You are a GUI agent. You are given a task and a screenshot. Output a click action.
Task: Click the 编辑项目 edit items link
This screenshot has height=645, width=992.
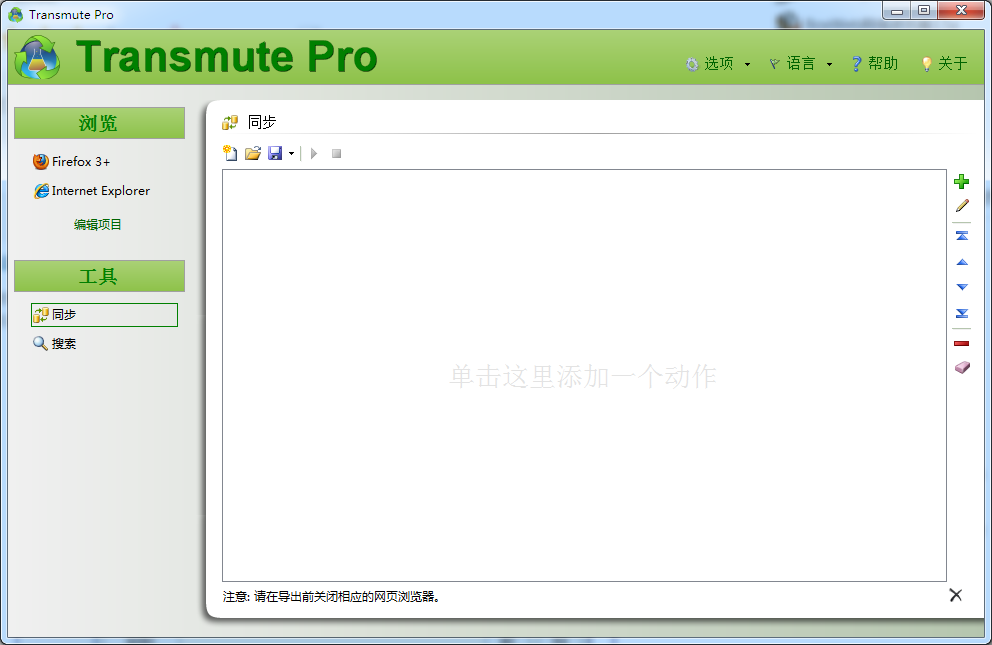coord(97,224)
